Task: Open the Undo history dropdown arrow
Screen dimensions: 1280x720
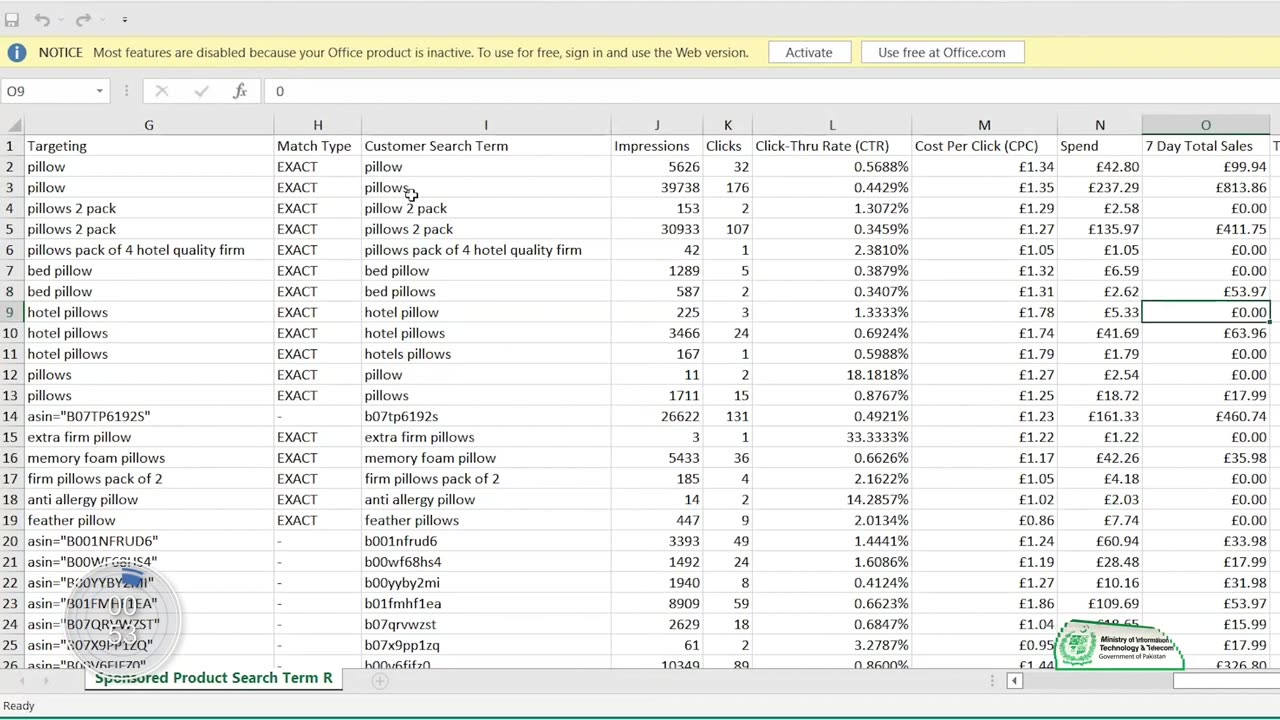Action: 61,19
